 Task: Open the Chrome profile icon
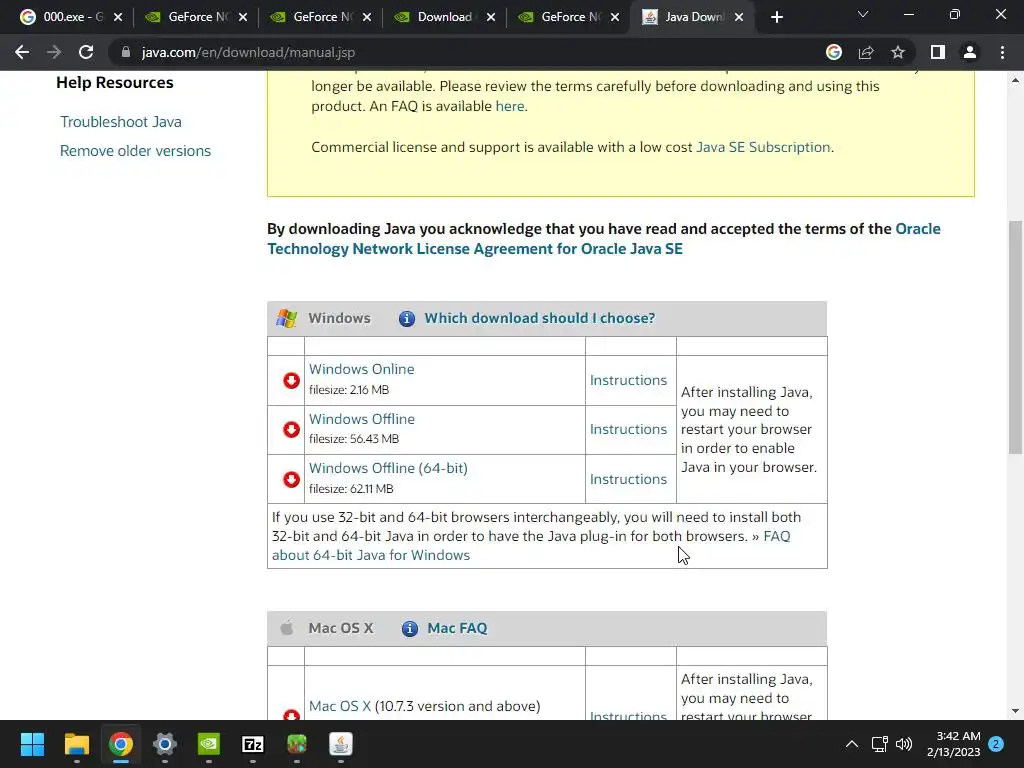click(x=970, y=52)
